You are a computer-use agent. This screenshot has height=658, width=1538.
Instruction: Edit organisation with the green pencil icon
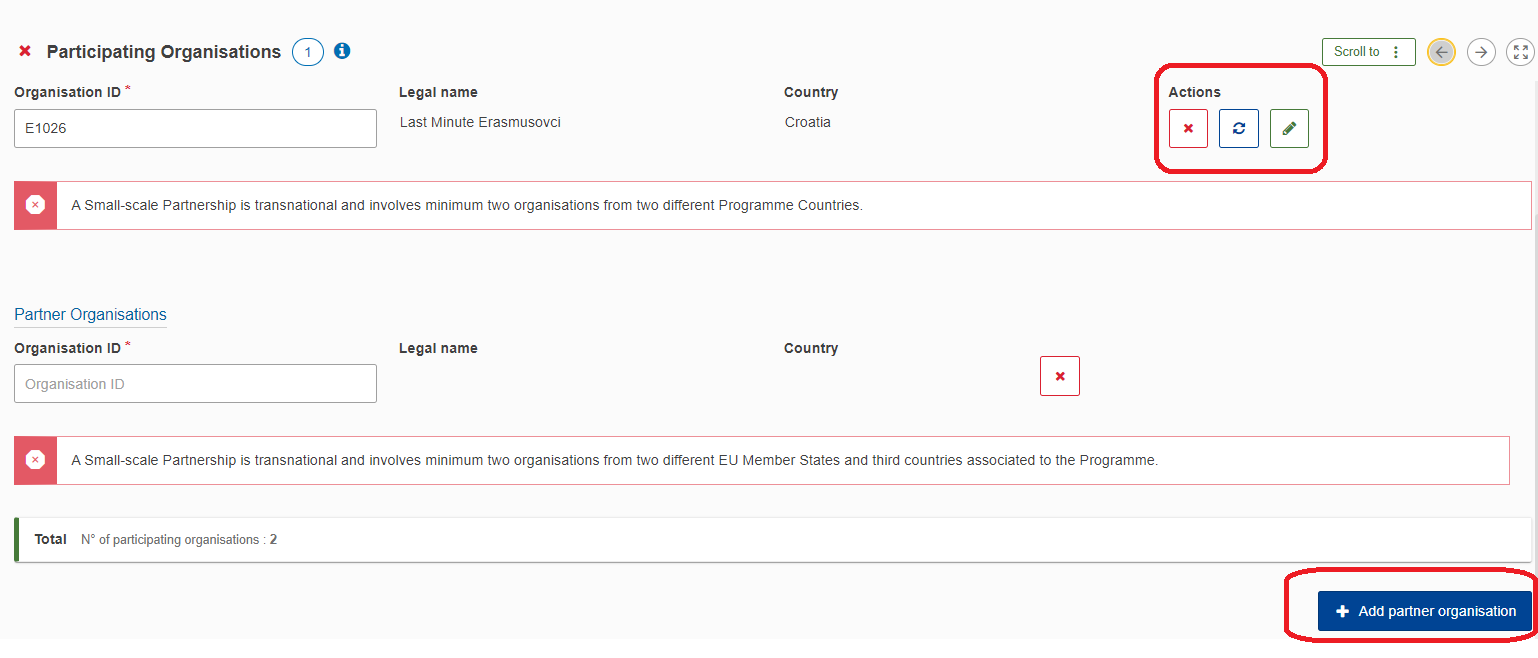(1289, 129)
